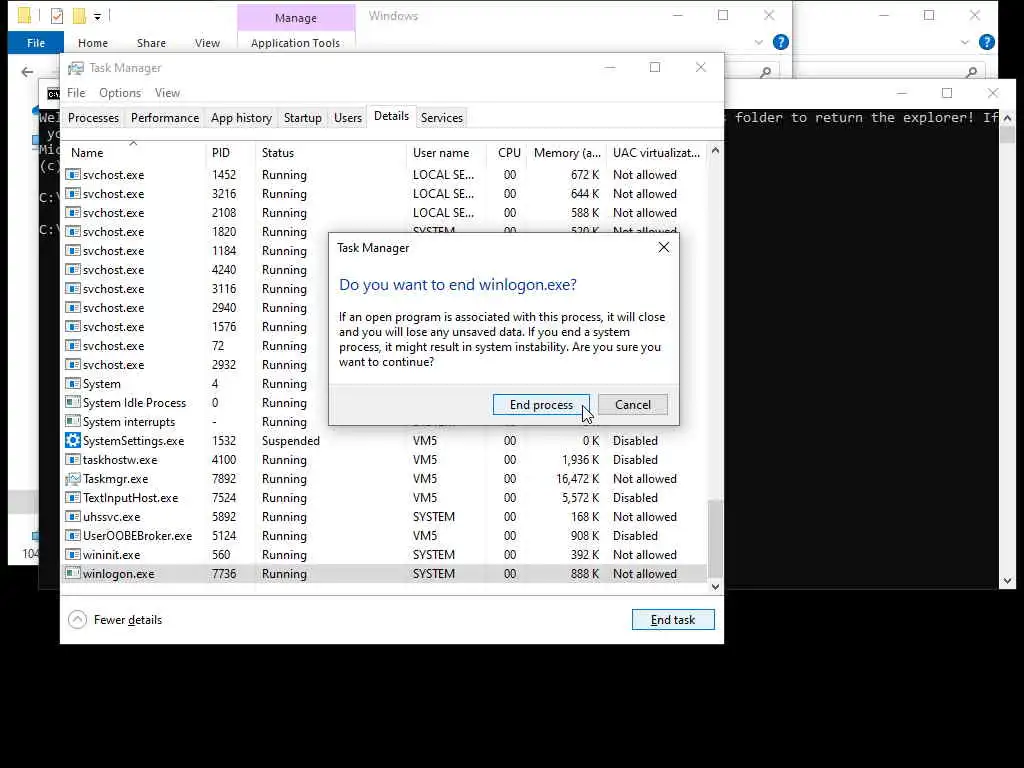Open Task Manager Options menu
This screenshot has width=1024, height=768.
pyautogui.click(x=120, y=93)
